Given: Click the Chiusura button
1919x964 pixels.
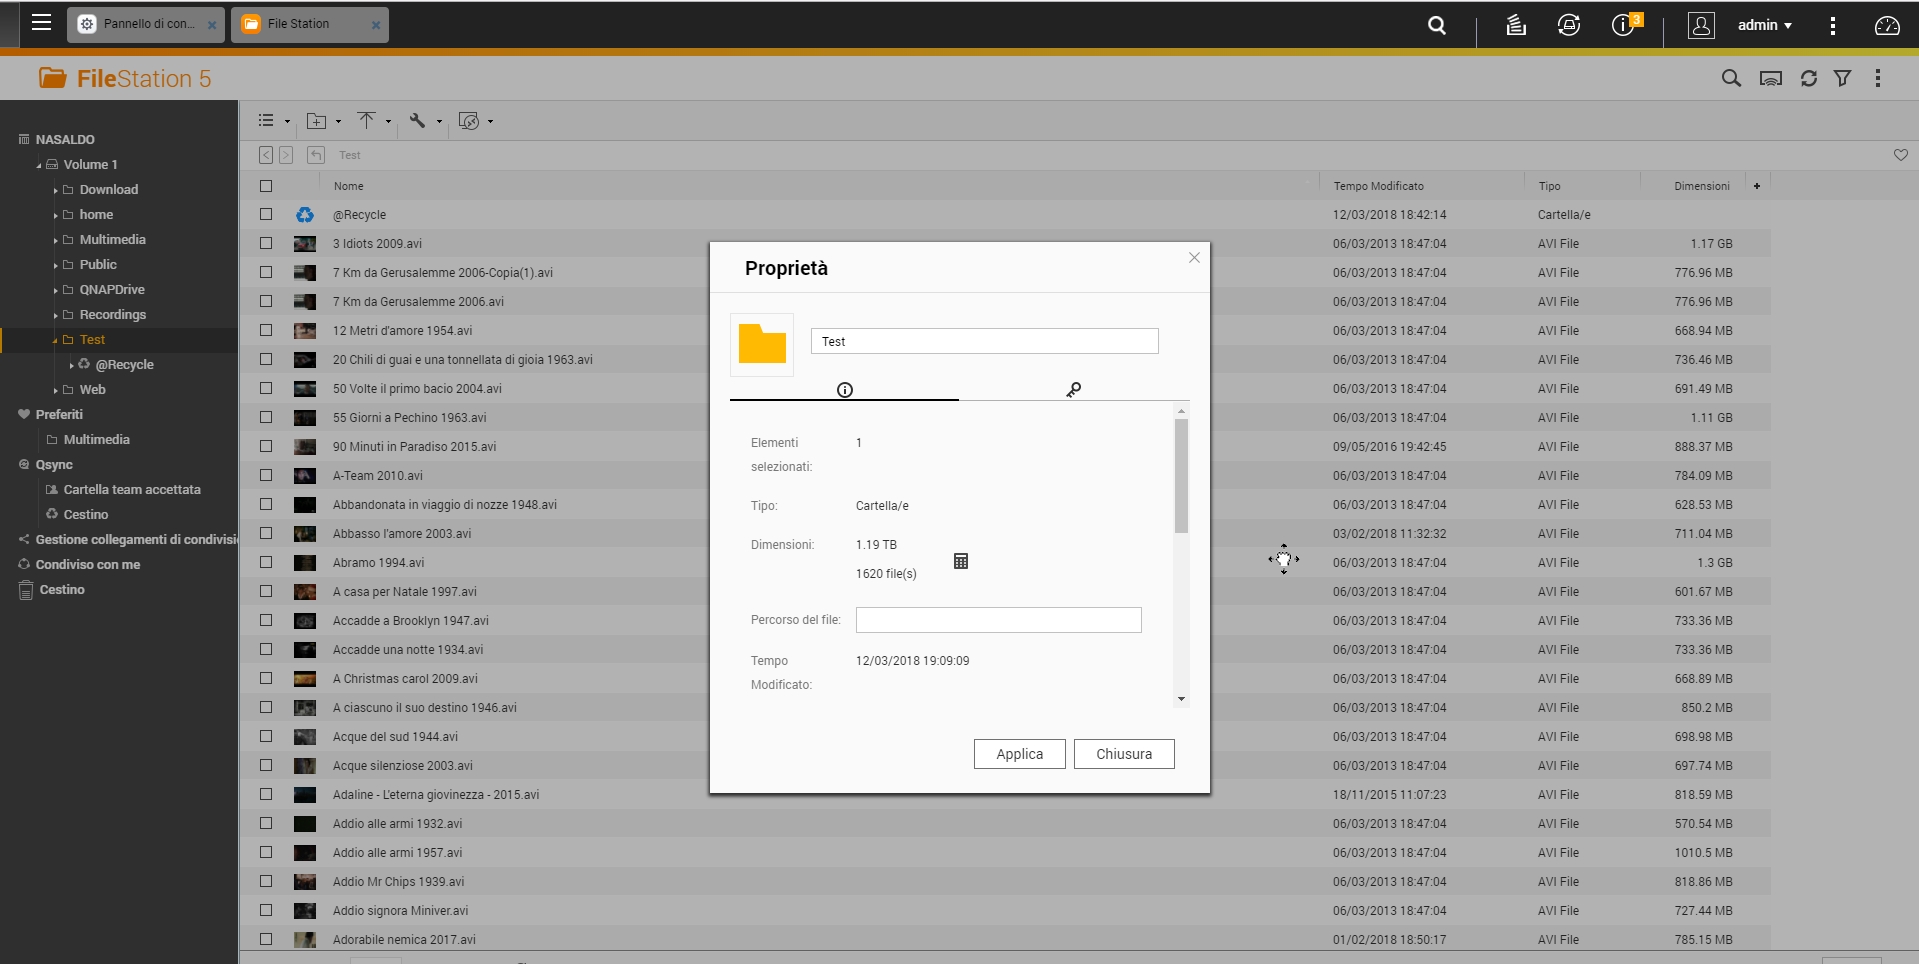Looking at the screenshot, I should [1123, 754].
